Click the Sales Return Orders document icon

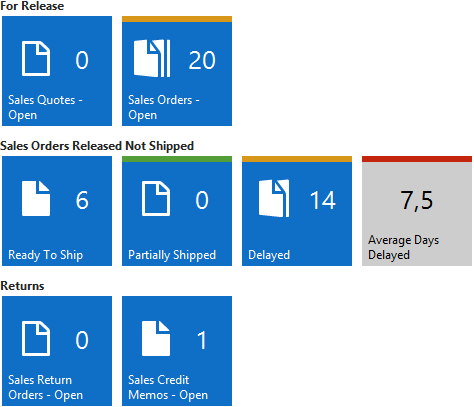(x=36, y=339)
